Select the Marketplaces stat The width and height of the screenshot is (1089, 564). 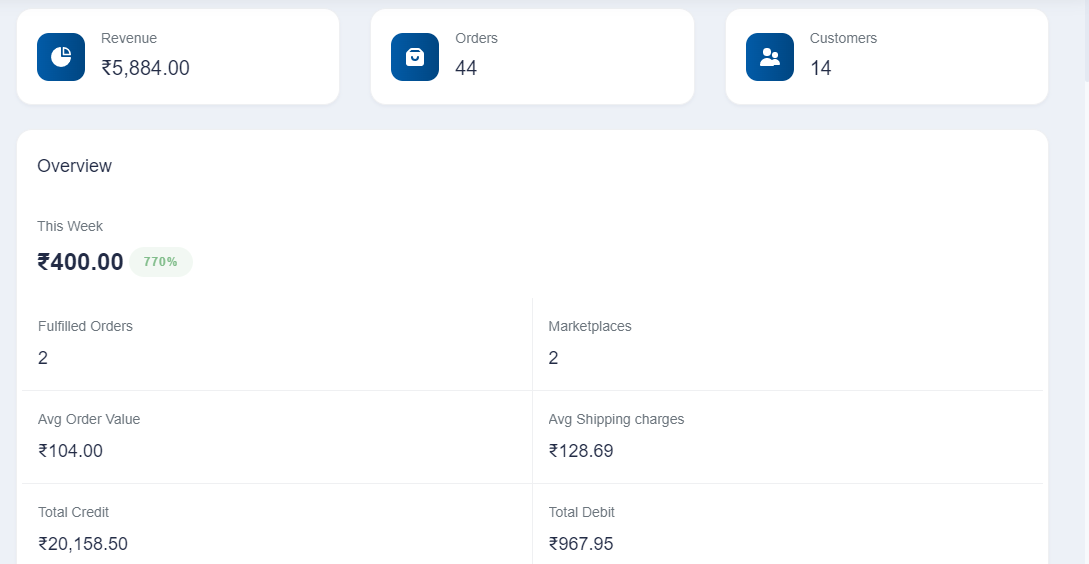pyautogui.click(x=788, y=345)
